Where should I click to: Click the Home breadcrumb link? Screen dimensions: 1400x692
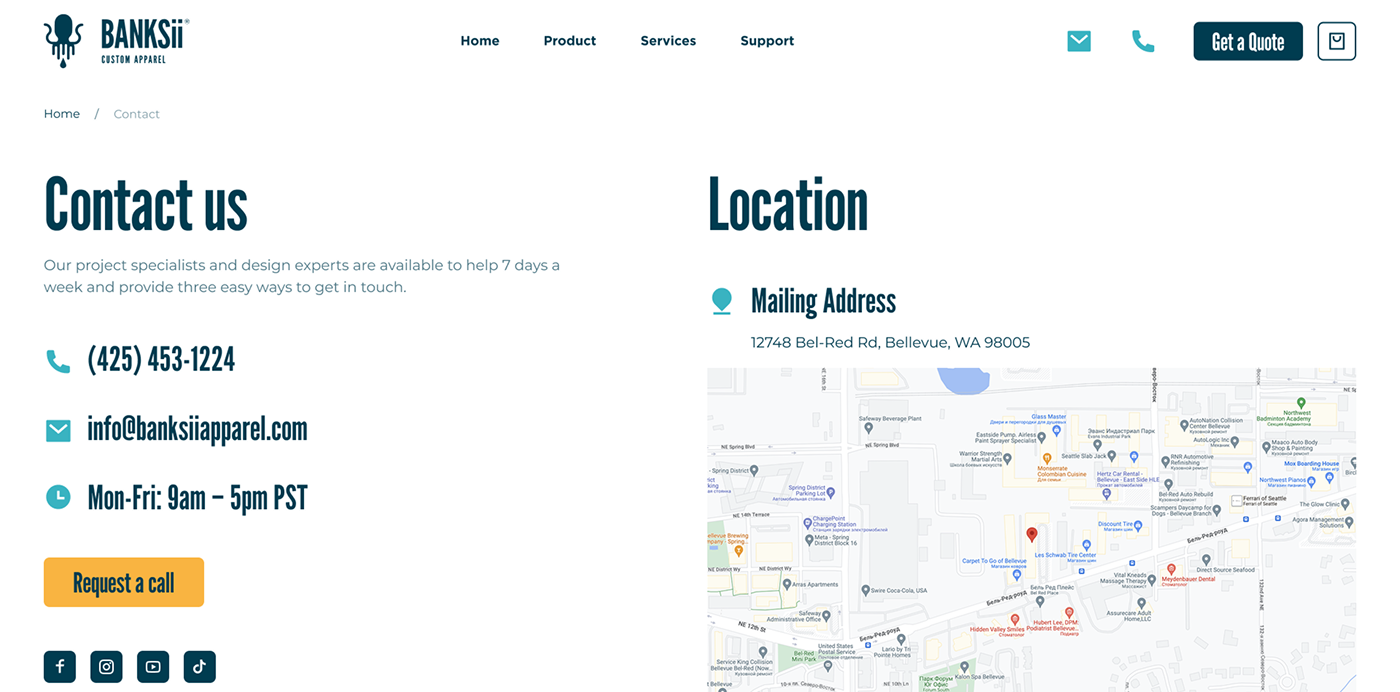click(62, 114)
